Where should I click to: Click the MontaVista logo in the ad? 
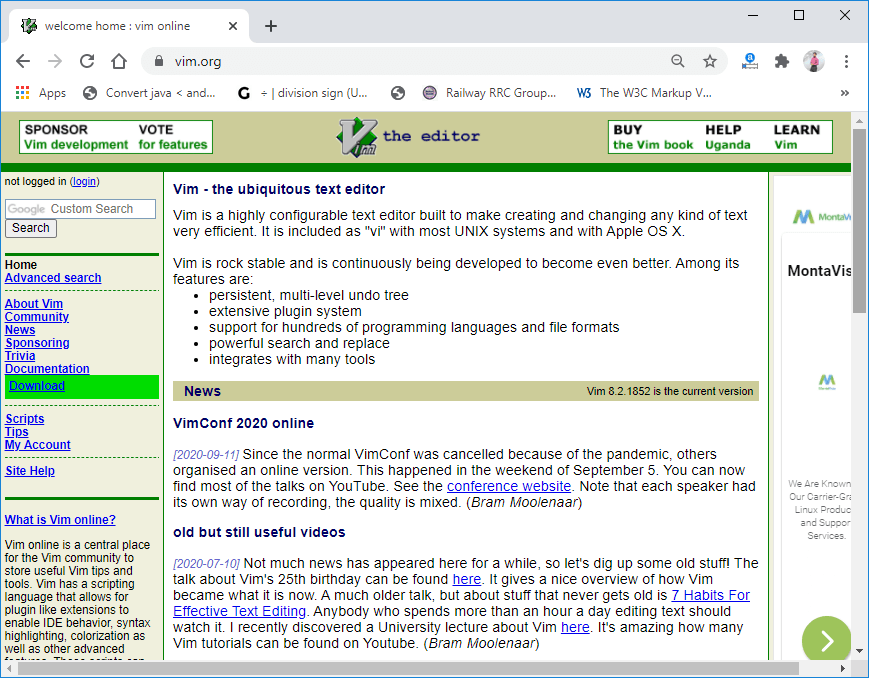point(821,216)
